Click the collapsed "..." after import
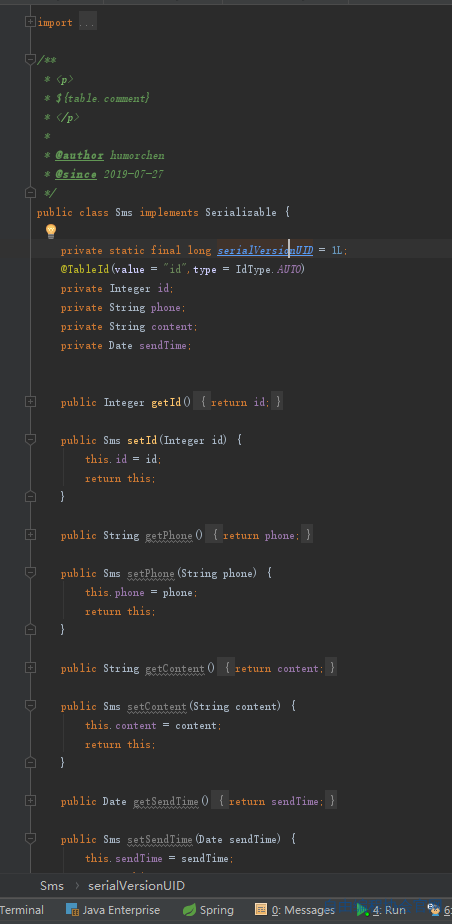452x924 pixels. [x=87, y=22]
